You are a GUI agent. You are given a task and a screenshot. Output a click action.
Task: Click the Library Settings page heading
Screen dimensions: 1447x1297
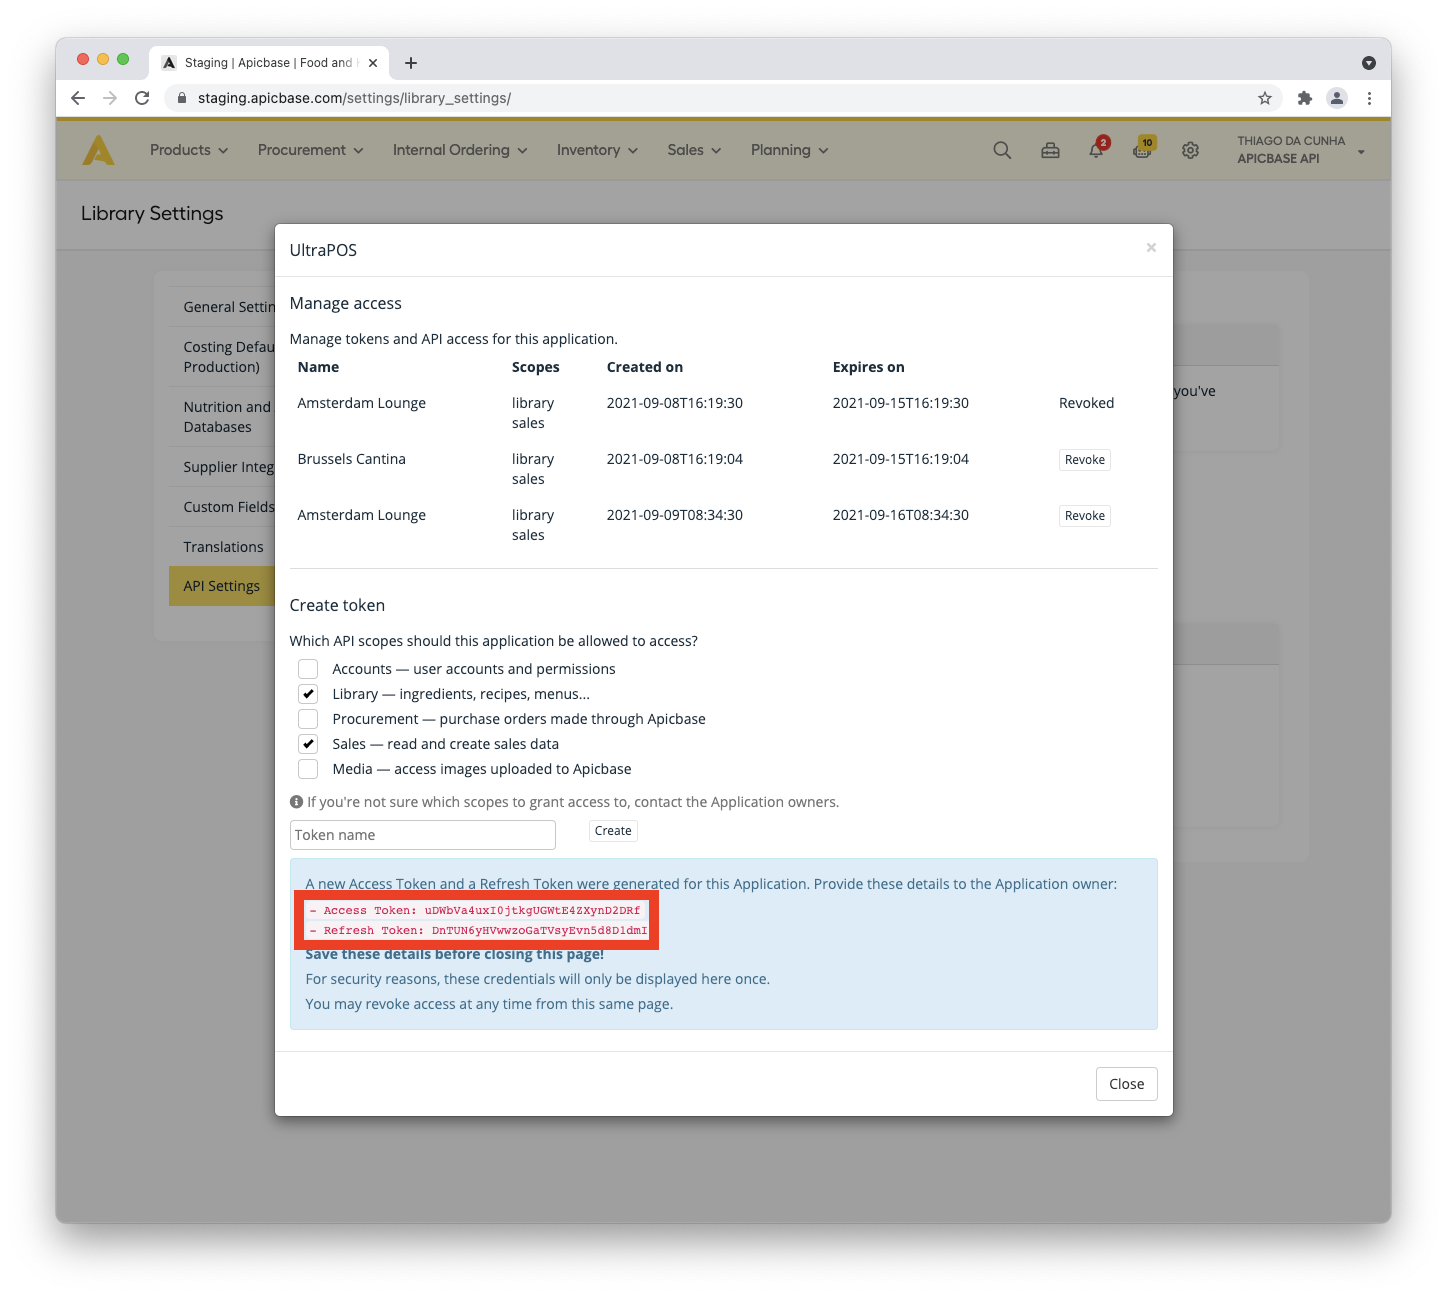152,213
